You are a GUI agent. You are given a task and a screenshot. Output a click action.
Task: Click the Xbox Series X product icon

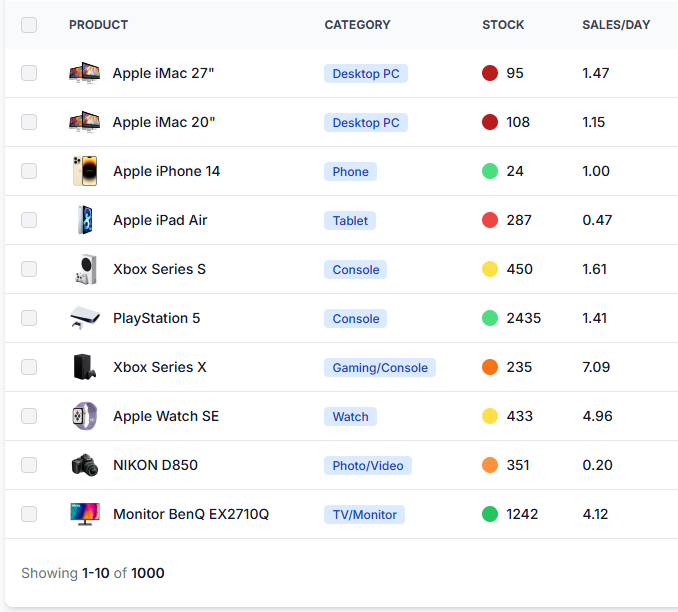click(84, 367)
